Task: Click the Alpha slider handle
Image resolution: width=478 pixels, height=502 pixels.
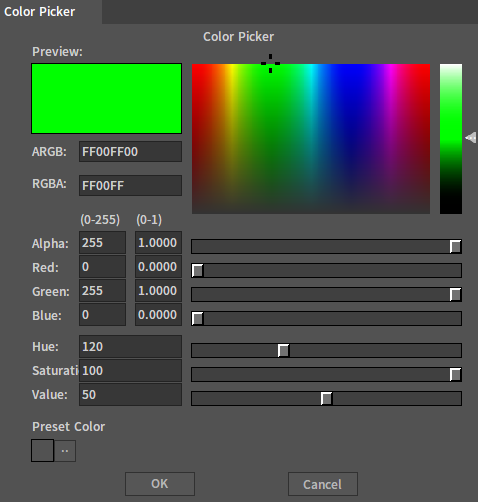Action: (x=455, y=246)
